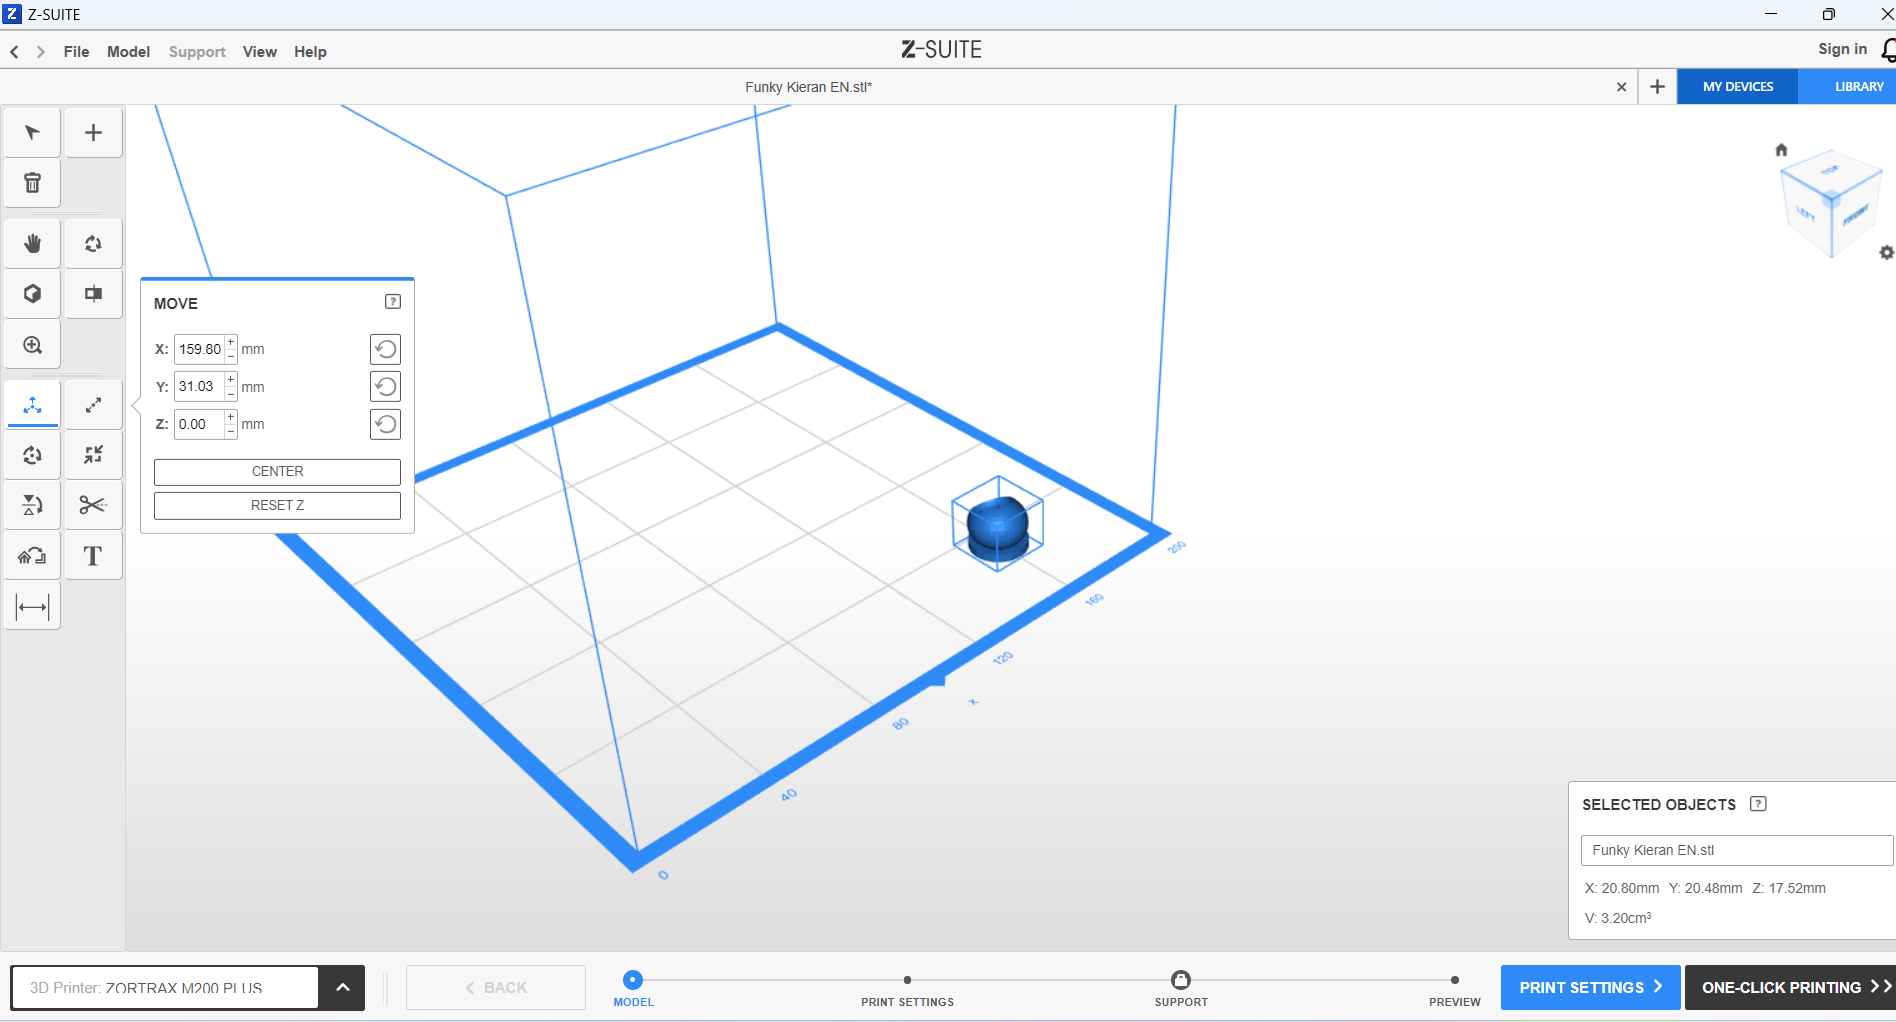Click the CENTER button

coord(277,472)
